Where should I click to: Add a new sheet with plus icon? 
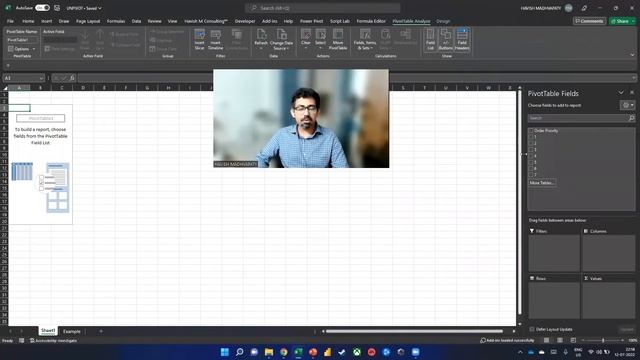point(101,331)
